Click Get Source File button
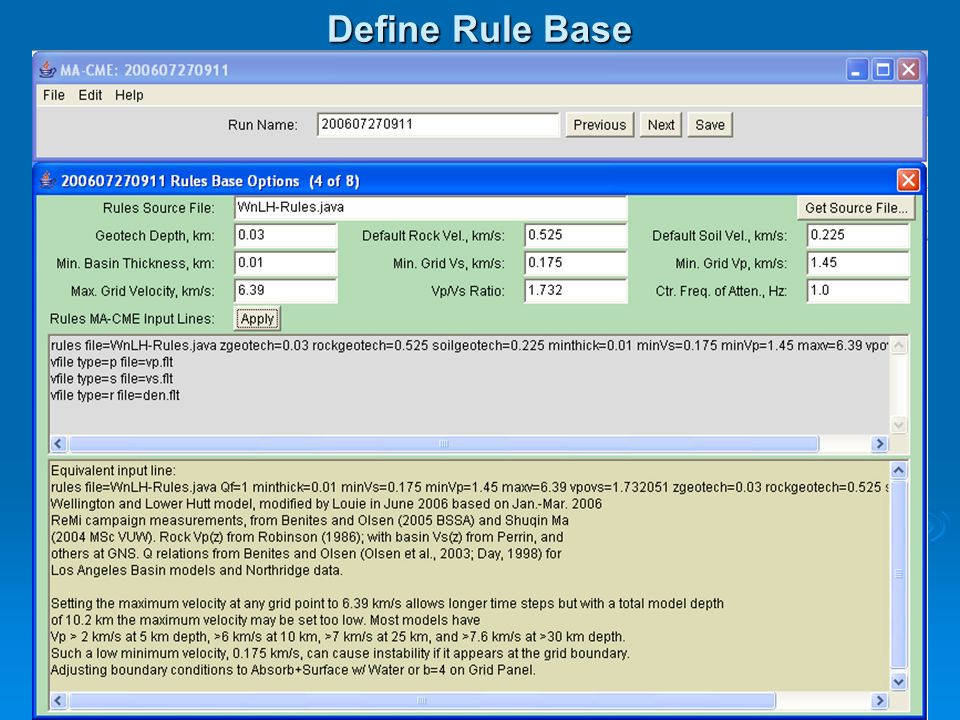960x720 pixels. (x=856, y=208)
